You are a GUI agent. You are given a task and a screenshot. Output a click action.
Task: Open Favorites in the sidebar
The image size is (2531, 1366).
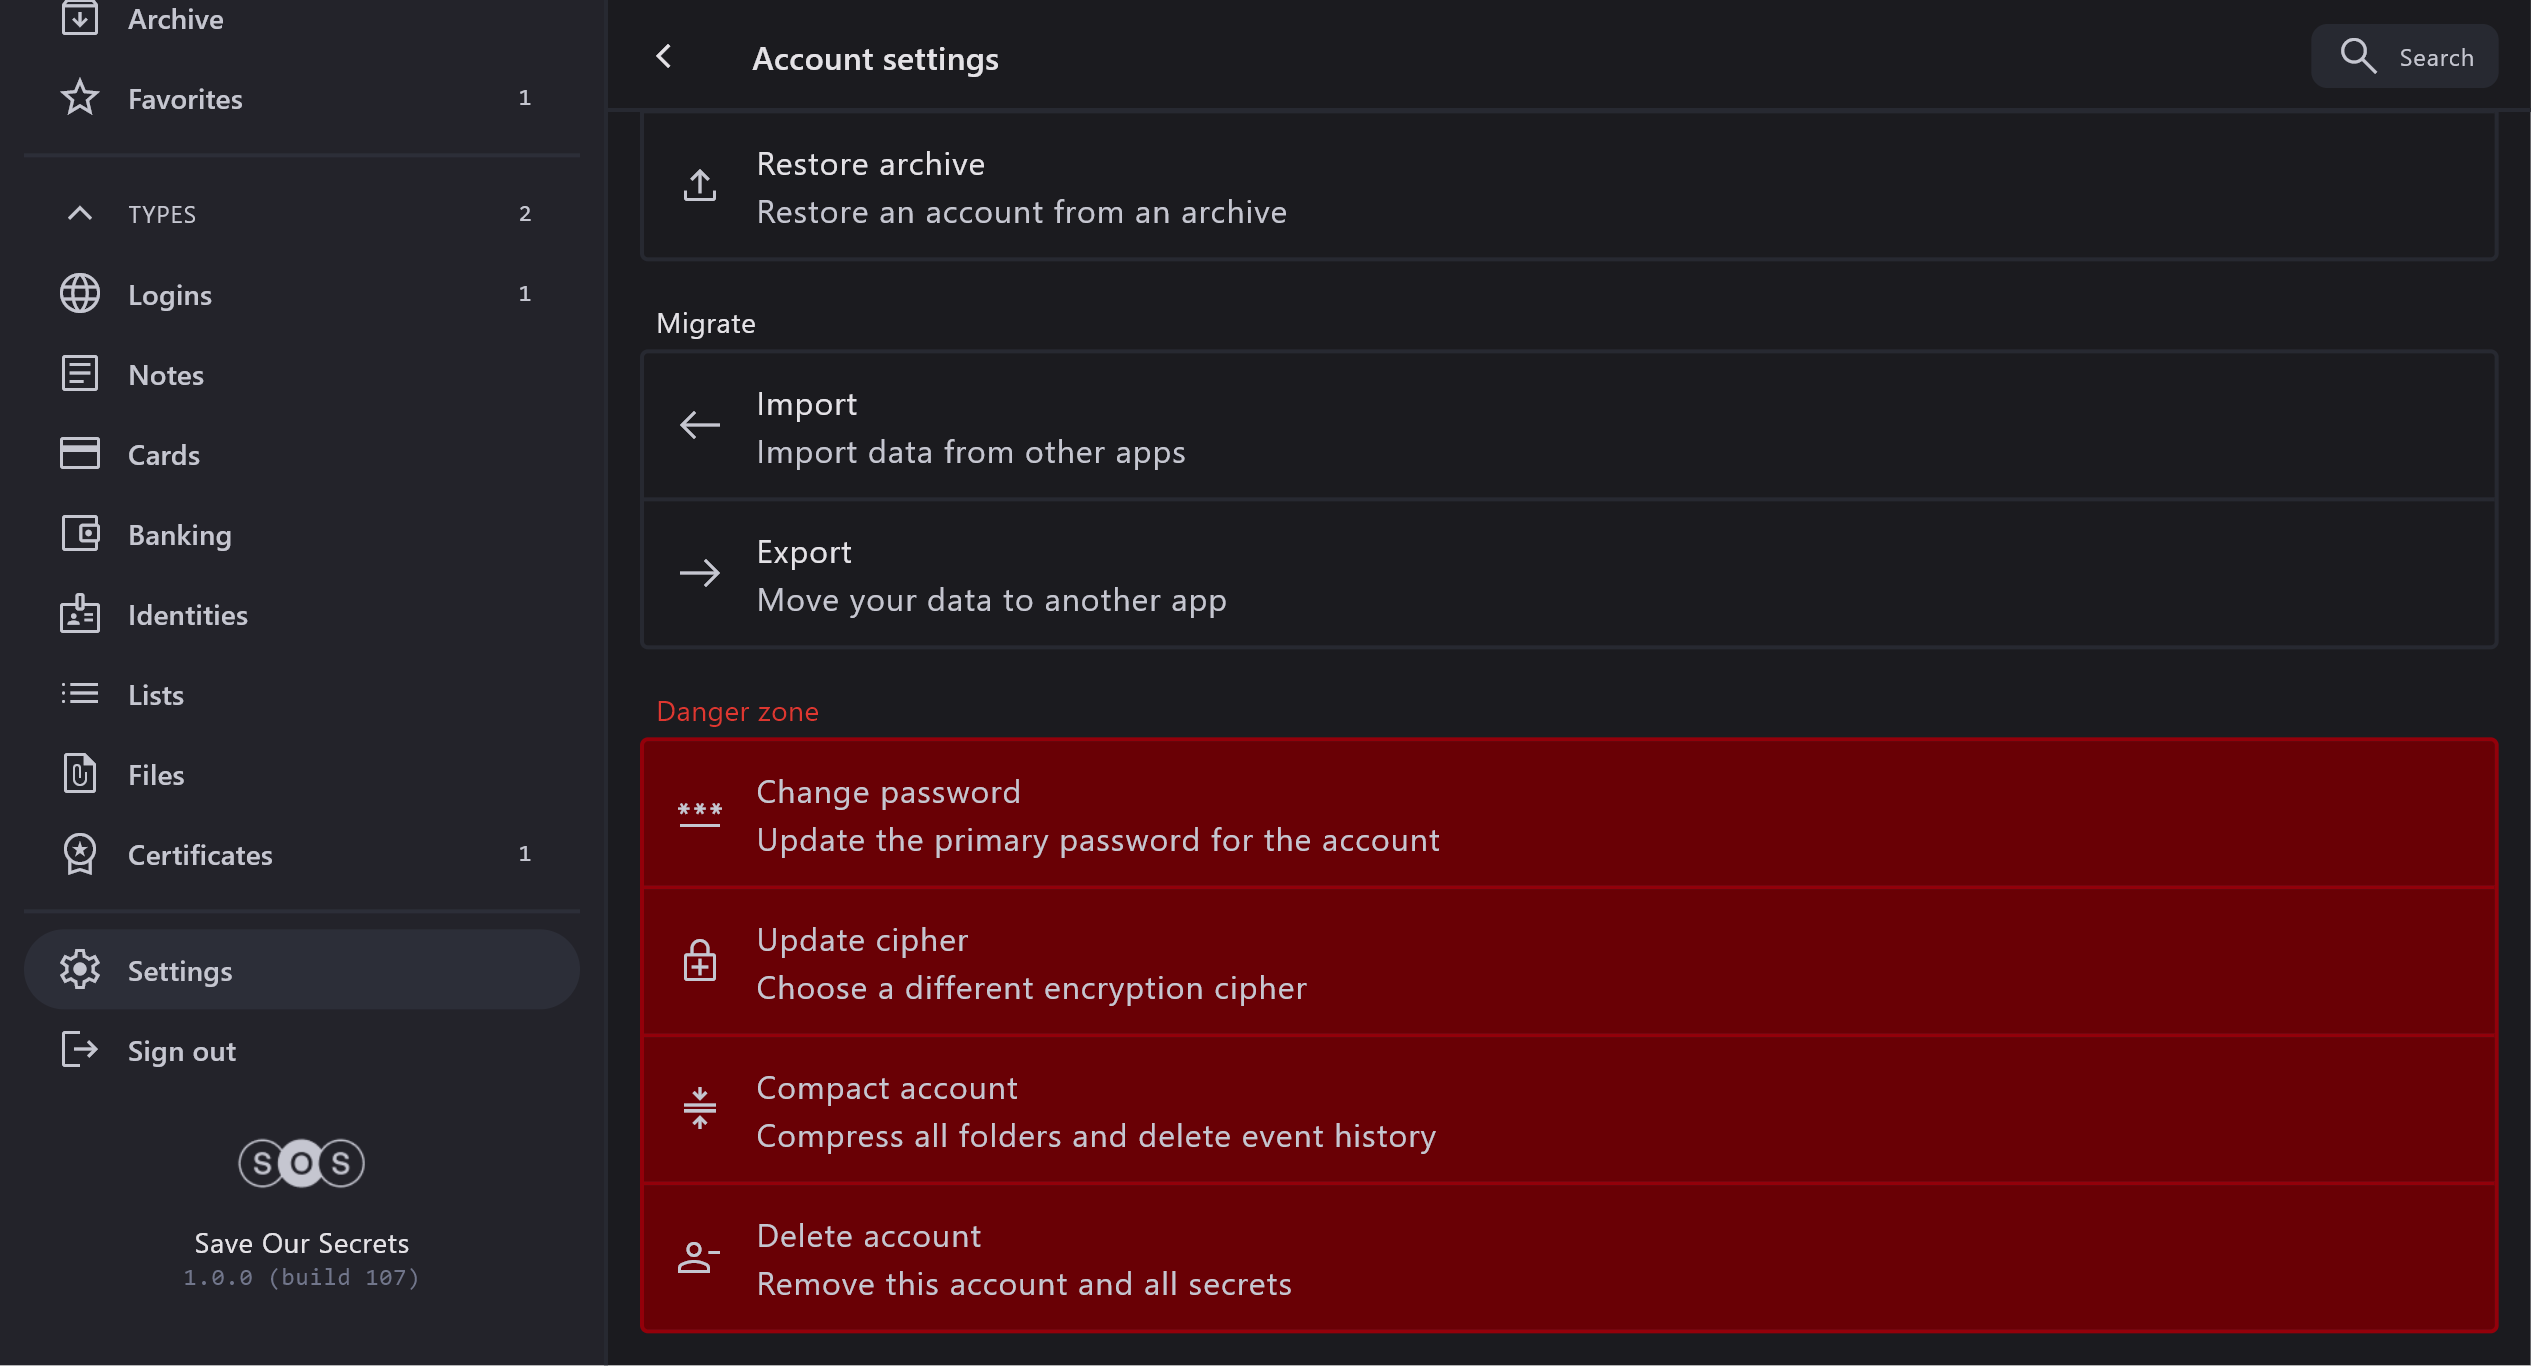185,99
